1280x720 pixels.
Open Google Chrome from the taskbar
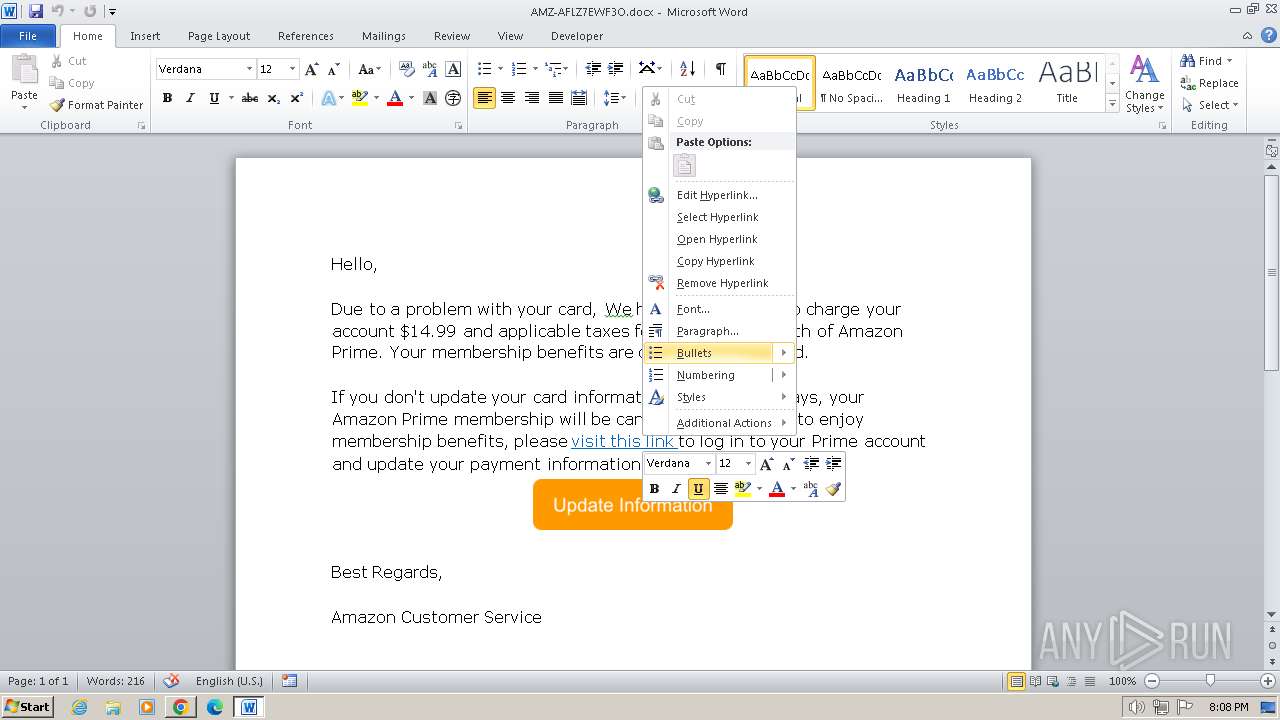[x=181, y=707]
